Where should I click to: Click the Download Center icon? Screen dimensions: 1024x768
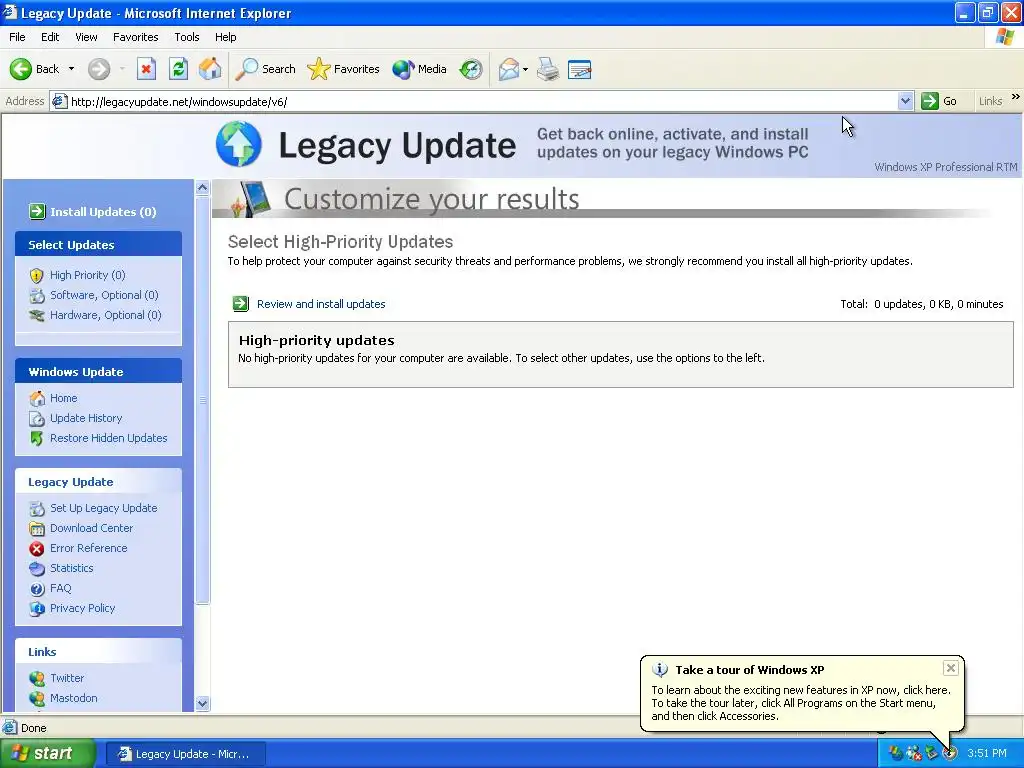pyautogui.click(x=37, y=528)
